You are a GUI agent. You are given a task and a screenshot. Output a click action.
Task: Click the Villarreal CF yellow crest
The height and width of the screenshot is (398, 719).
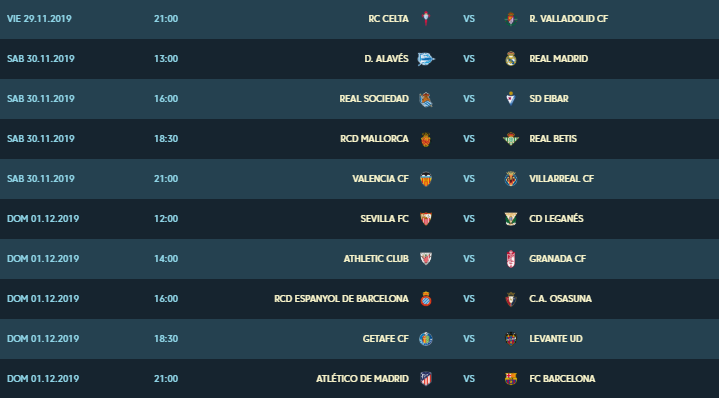(511, 179)
